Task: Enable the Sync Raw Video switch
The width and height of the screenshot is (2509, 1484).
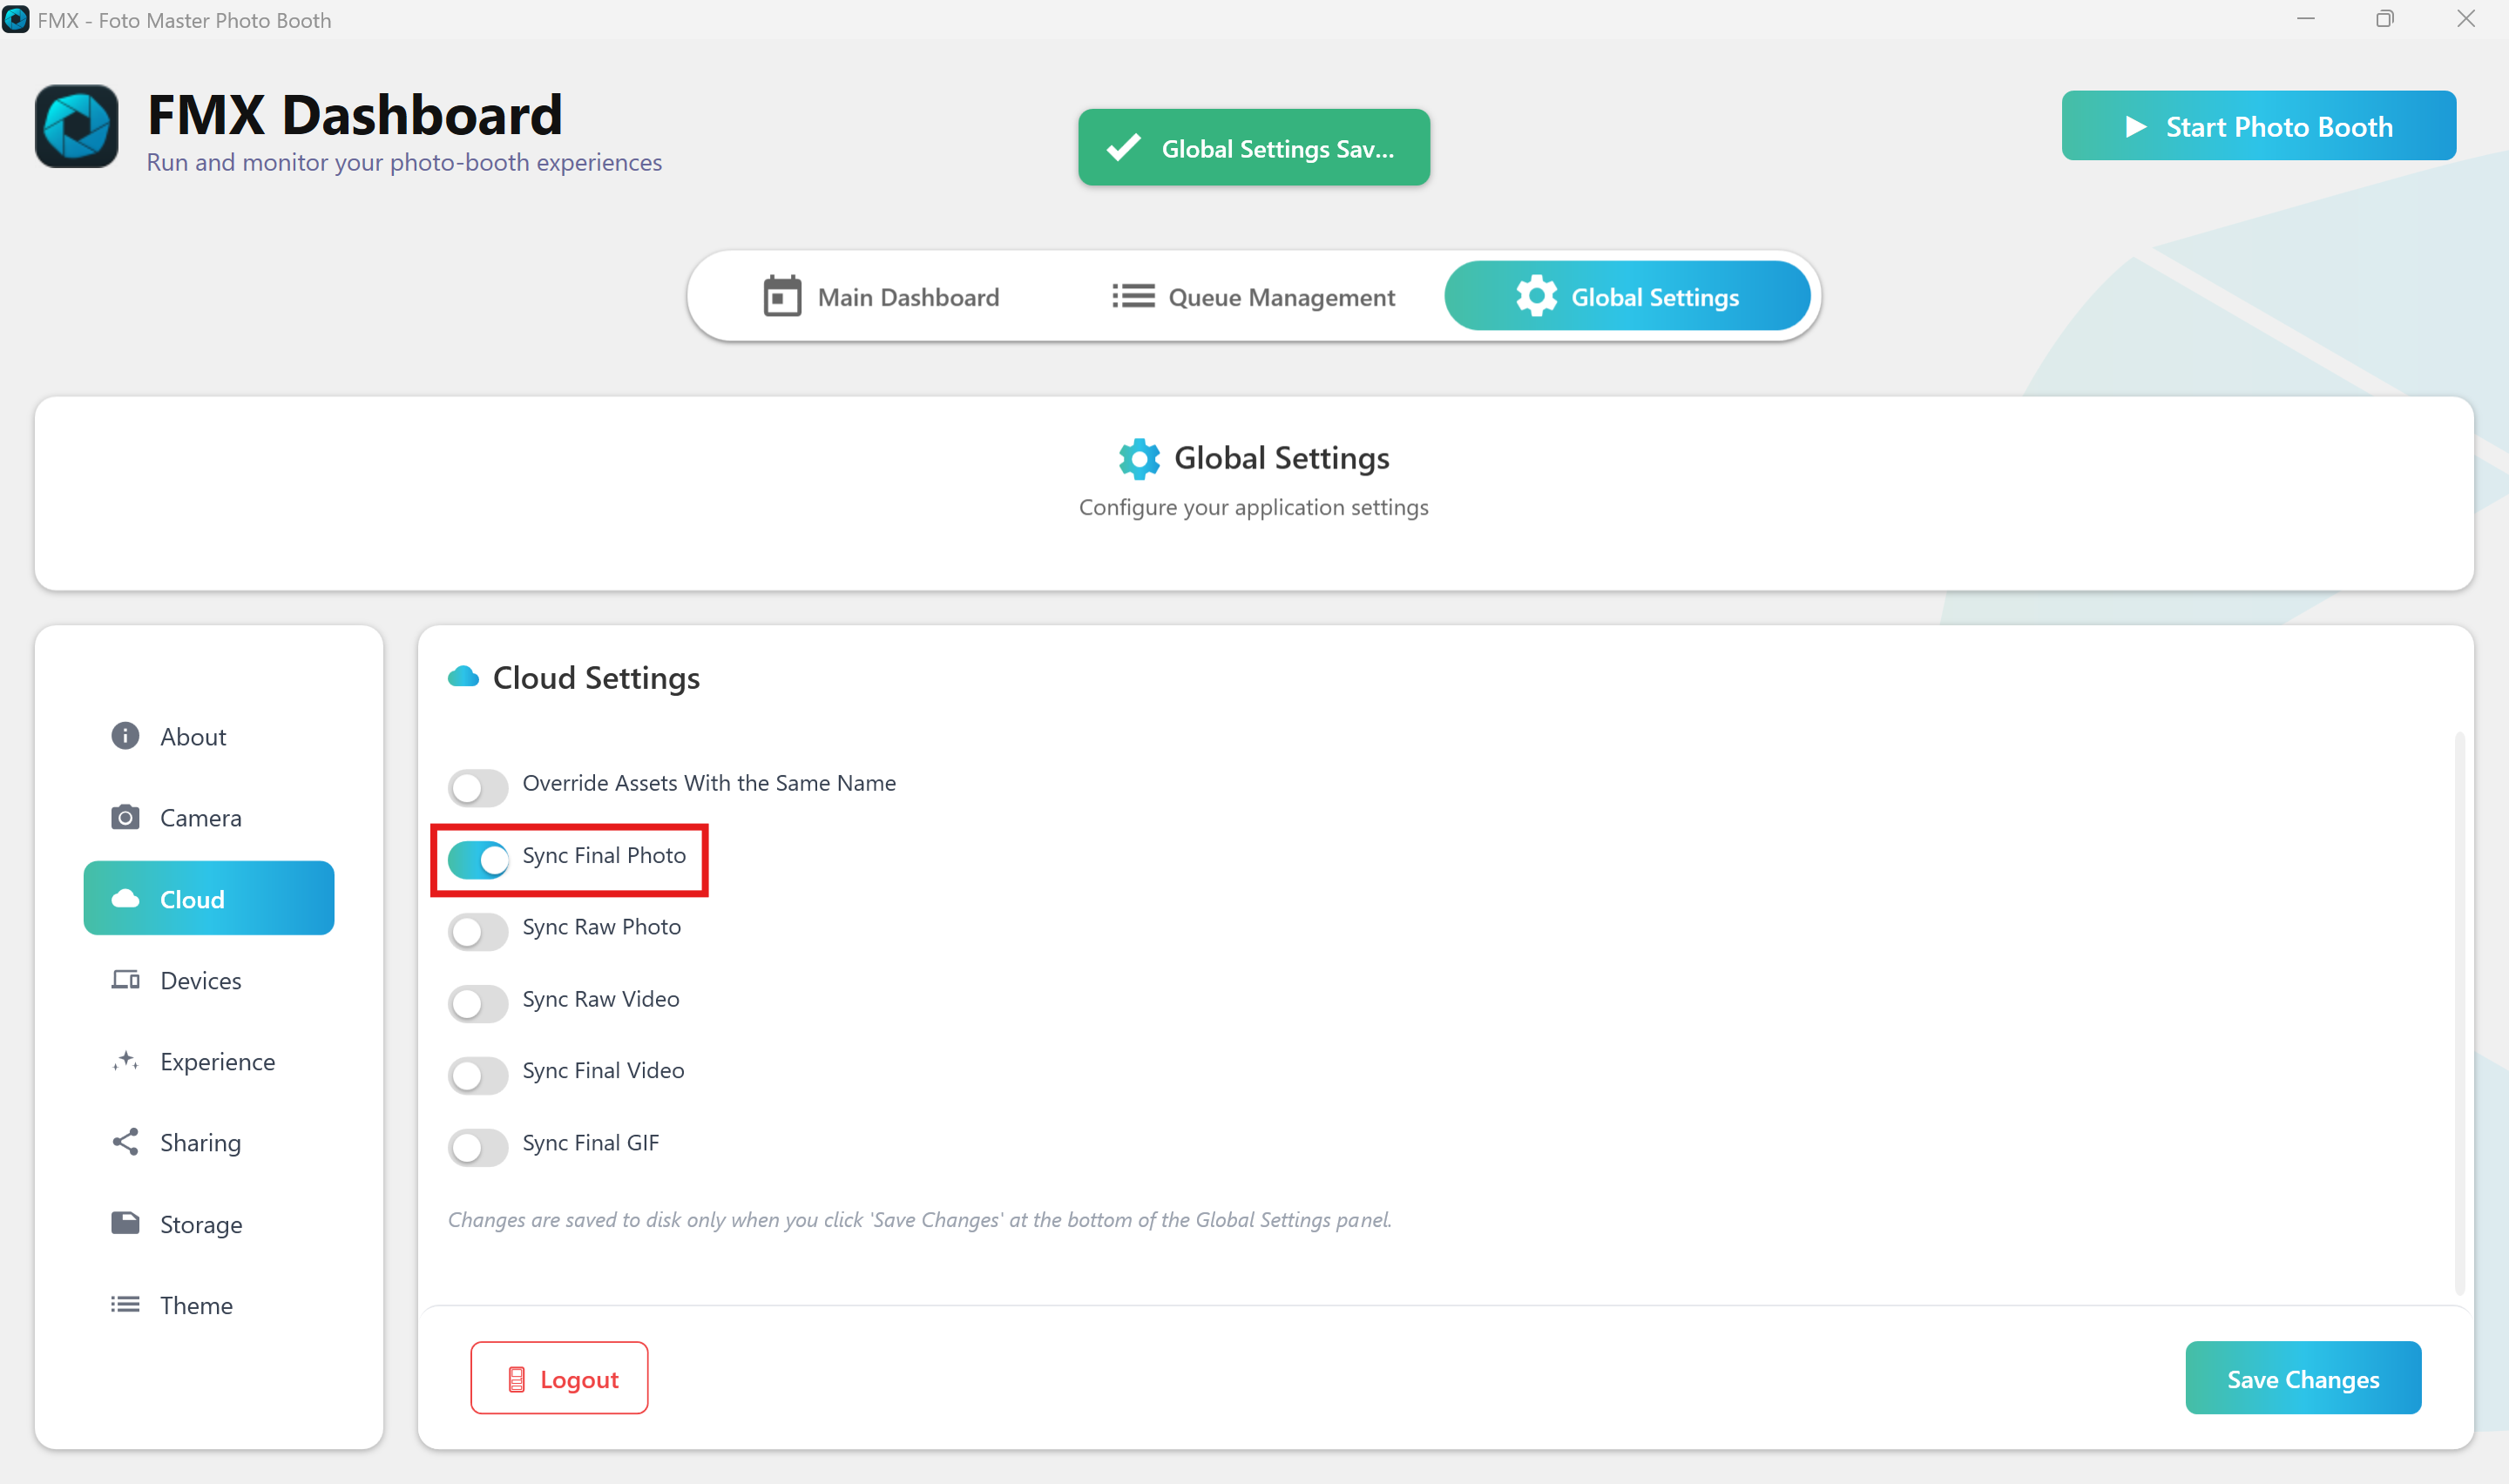Action: pos(478,1003)
